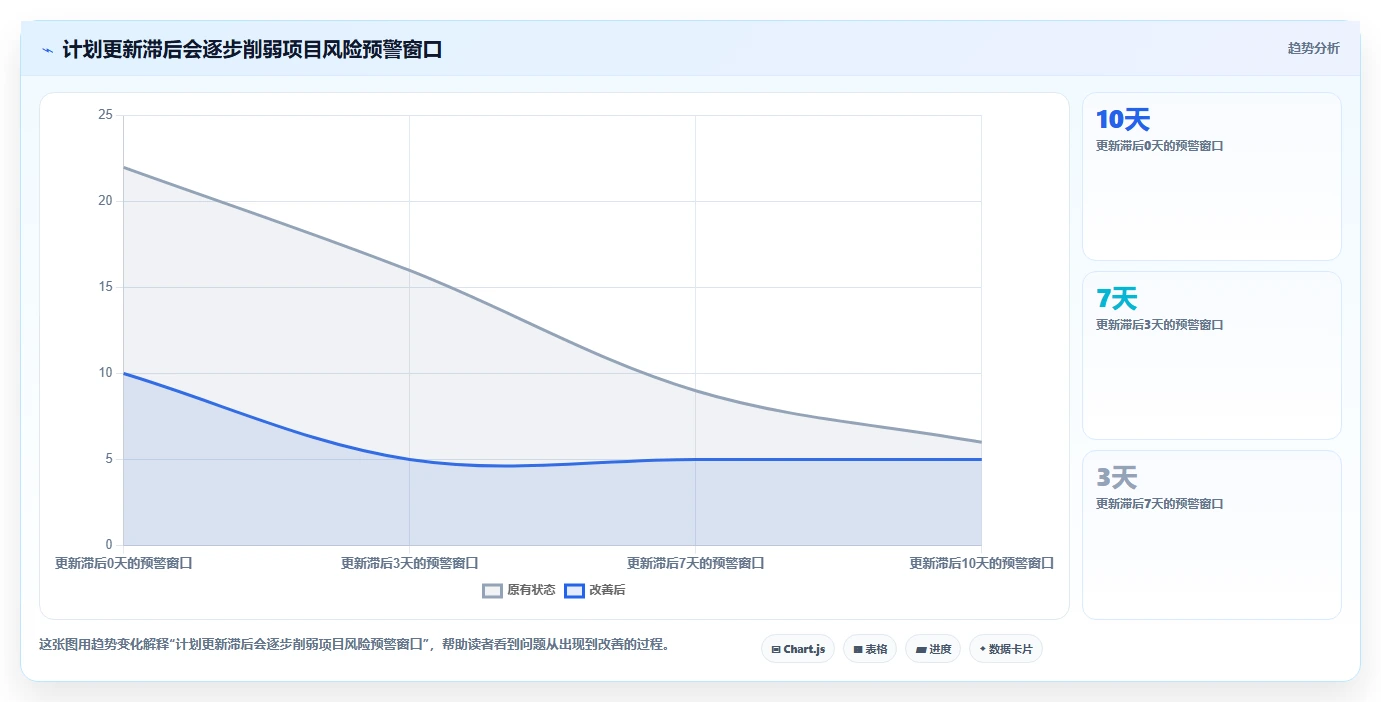
Task: Click the 数据卡片 tag chip
Action: pyautogui.click(x=1006, y=649)
